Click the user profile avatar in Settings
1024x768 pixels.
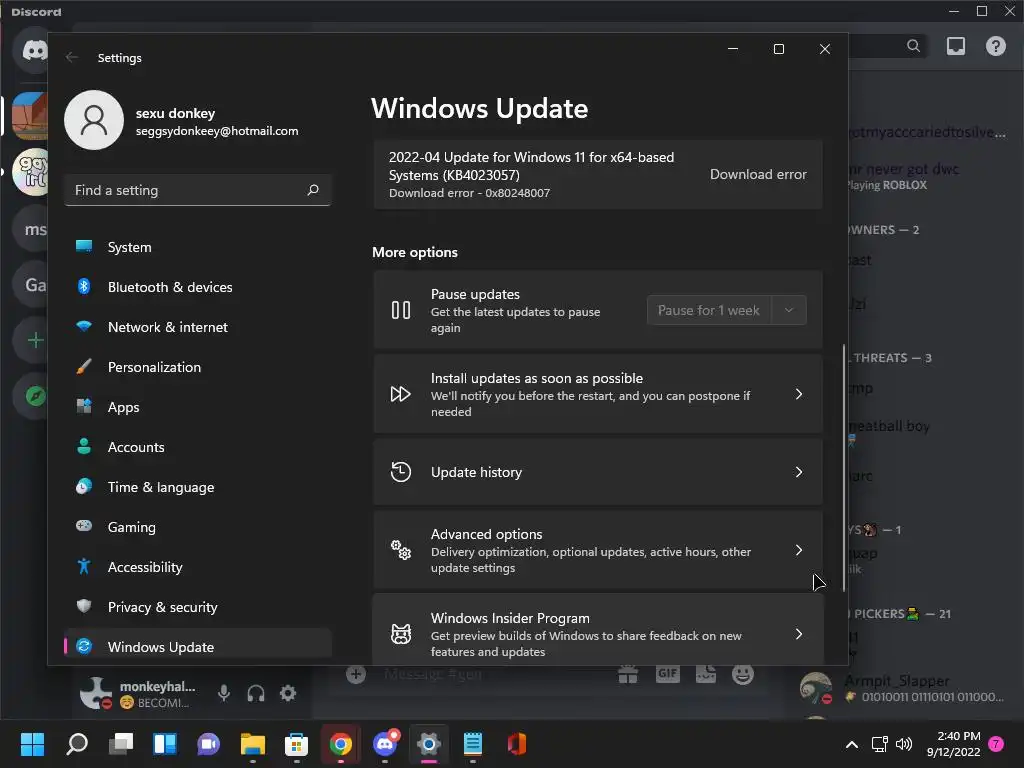[94, 120]
